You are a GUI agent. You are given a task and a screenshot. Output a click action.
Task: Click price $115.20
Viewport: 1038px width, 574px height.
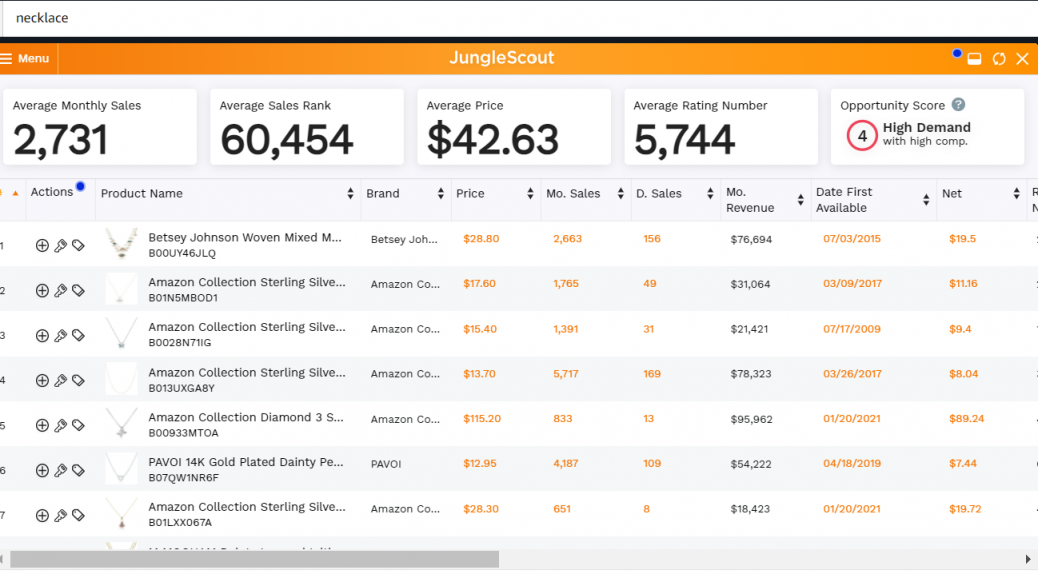pyautogui.click(x=482, y=418)
